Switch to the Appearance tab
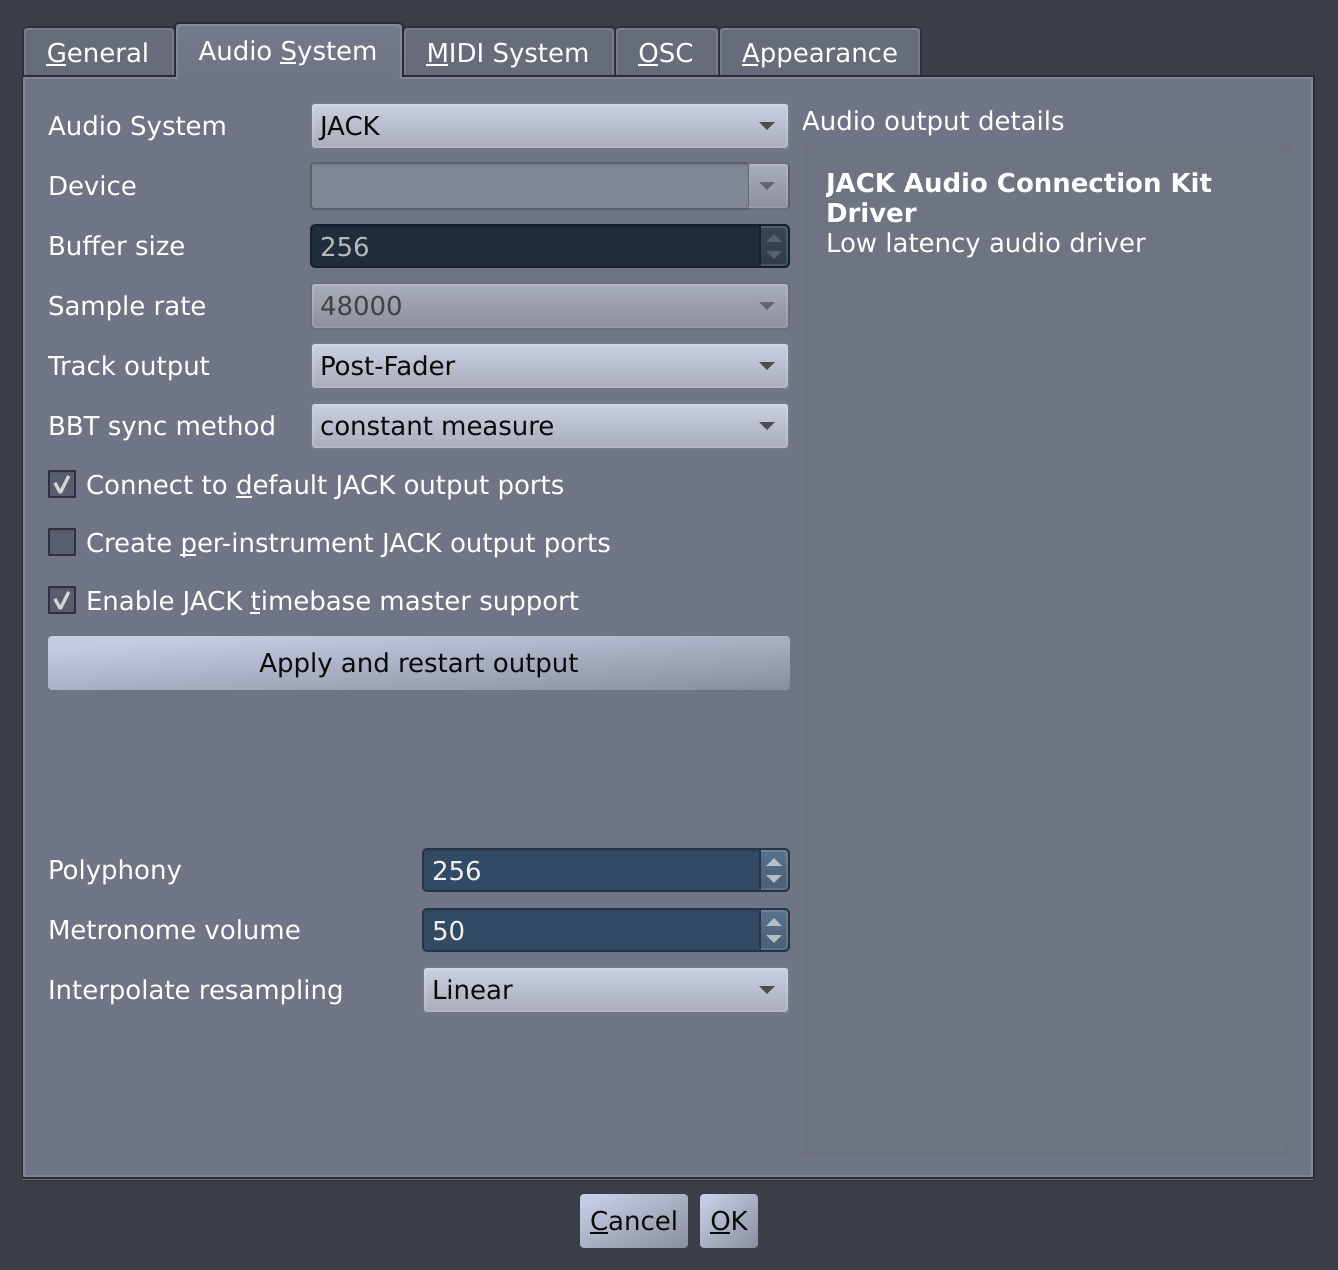The height and width of the screenshot is (1270, 1338). coord(819,52)
